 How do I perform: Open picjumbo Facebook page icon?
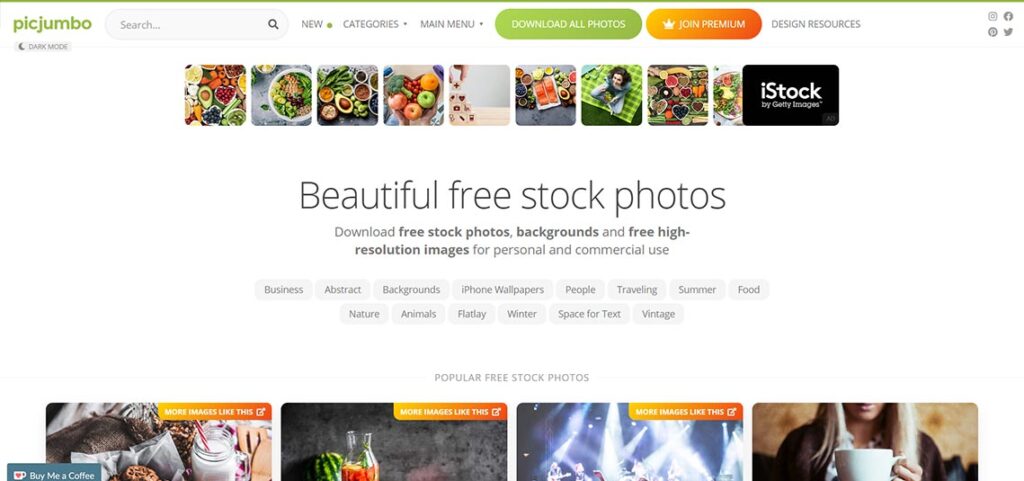1008,16
